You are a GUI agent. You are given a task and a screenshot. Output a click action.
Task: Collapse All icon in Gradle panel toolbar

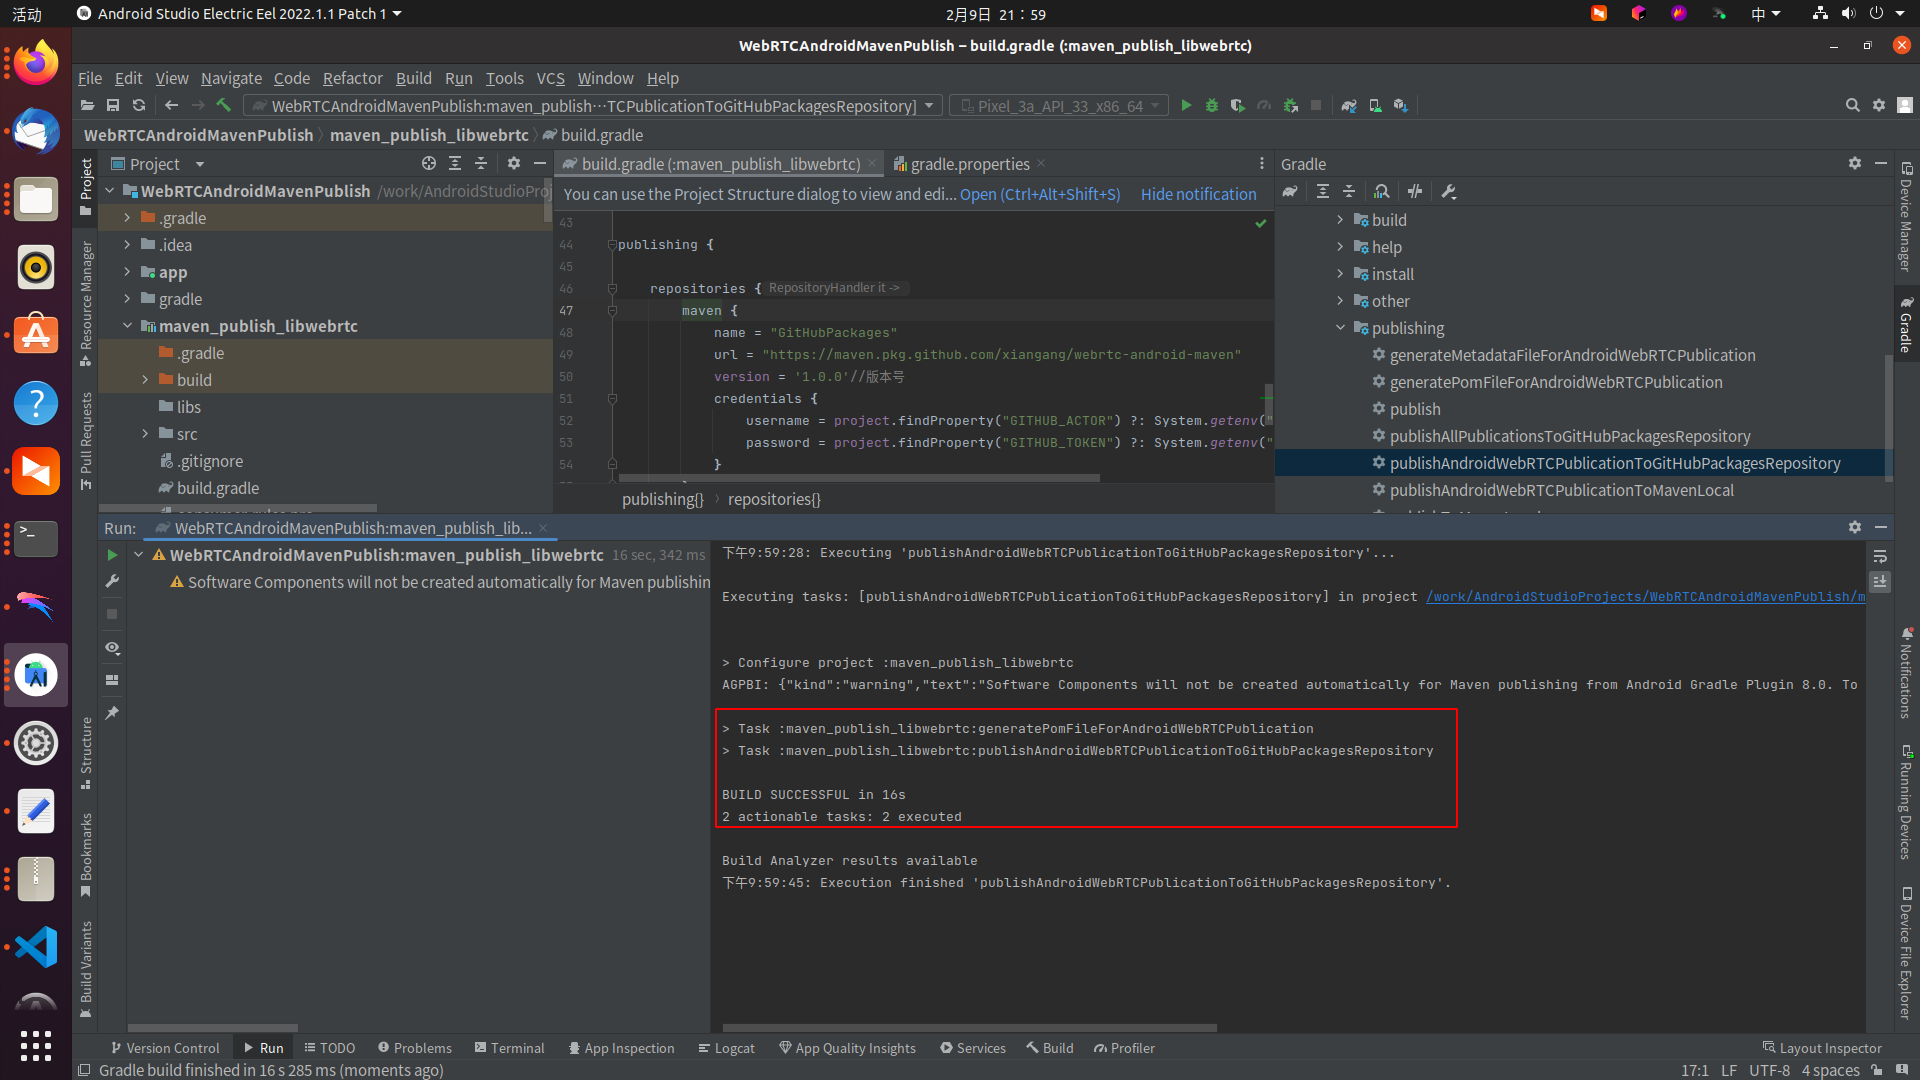(x=1349, y=191)
